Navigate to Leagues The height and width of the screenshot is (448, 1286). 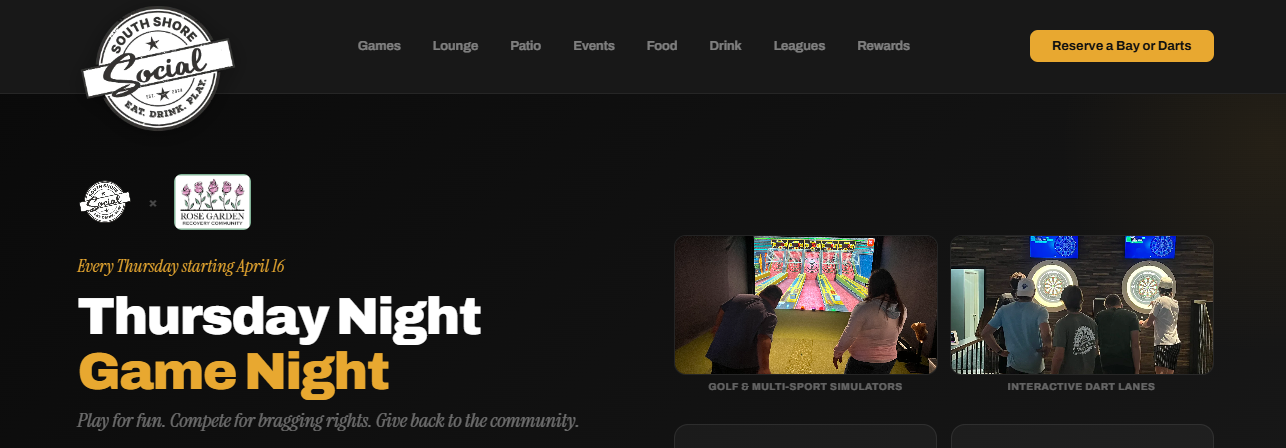pyautogui.click(x=799, y=46)
